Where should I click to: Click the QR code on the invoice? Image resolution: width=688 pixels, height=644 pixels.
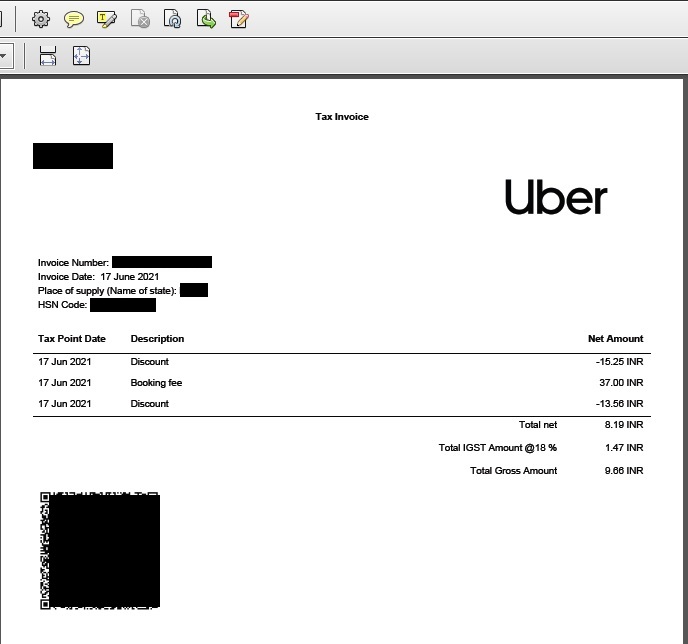pyautogui.click(x=100, y=551)
